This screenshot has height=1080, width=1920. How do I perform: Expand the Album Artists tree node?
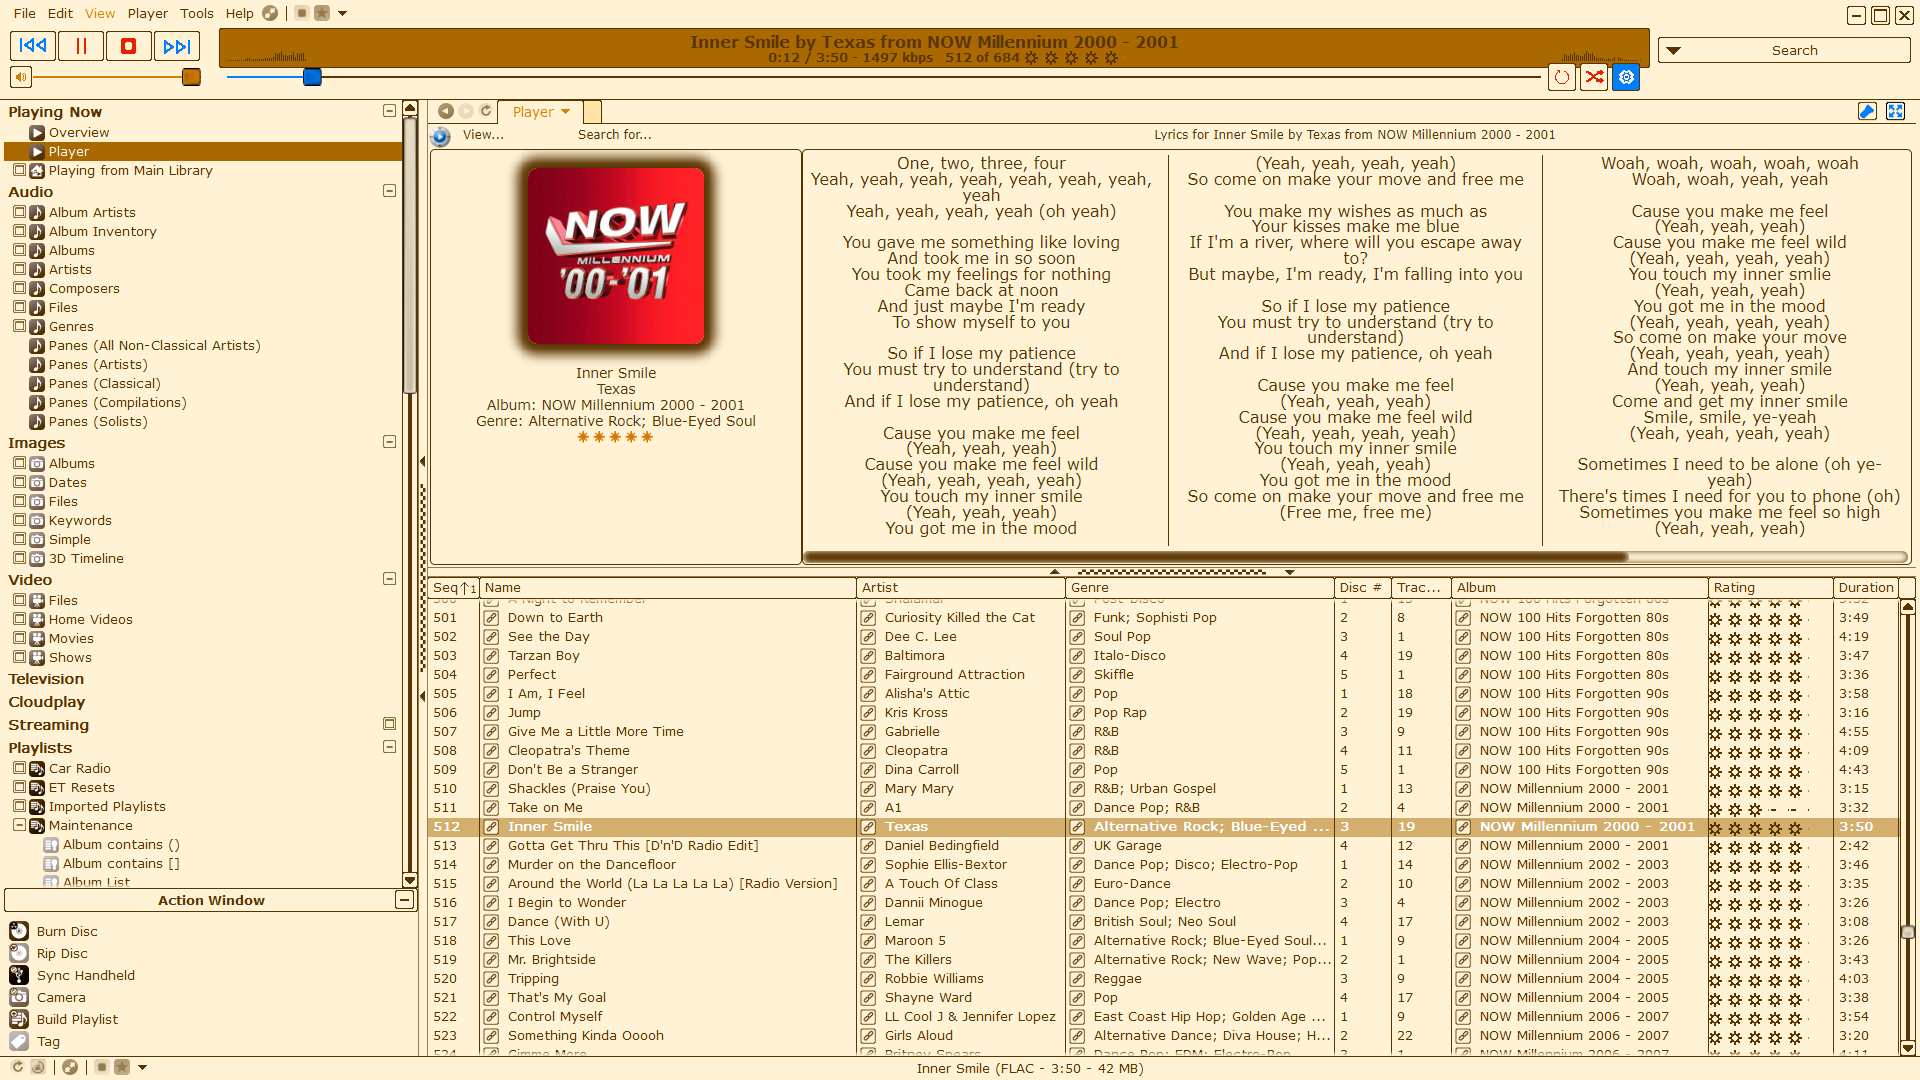pos(19,212)
